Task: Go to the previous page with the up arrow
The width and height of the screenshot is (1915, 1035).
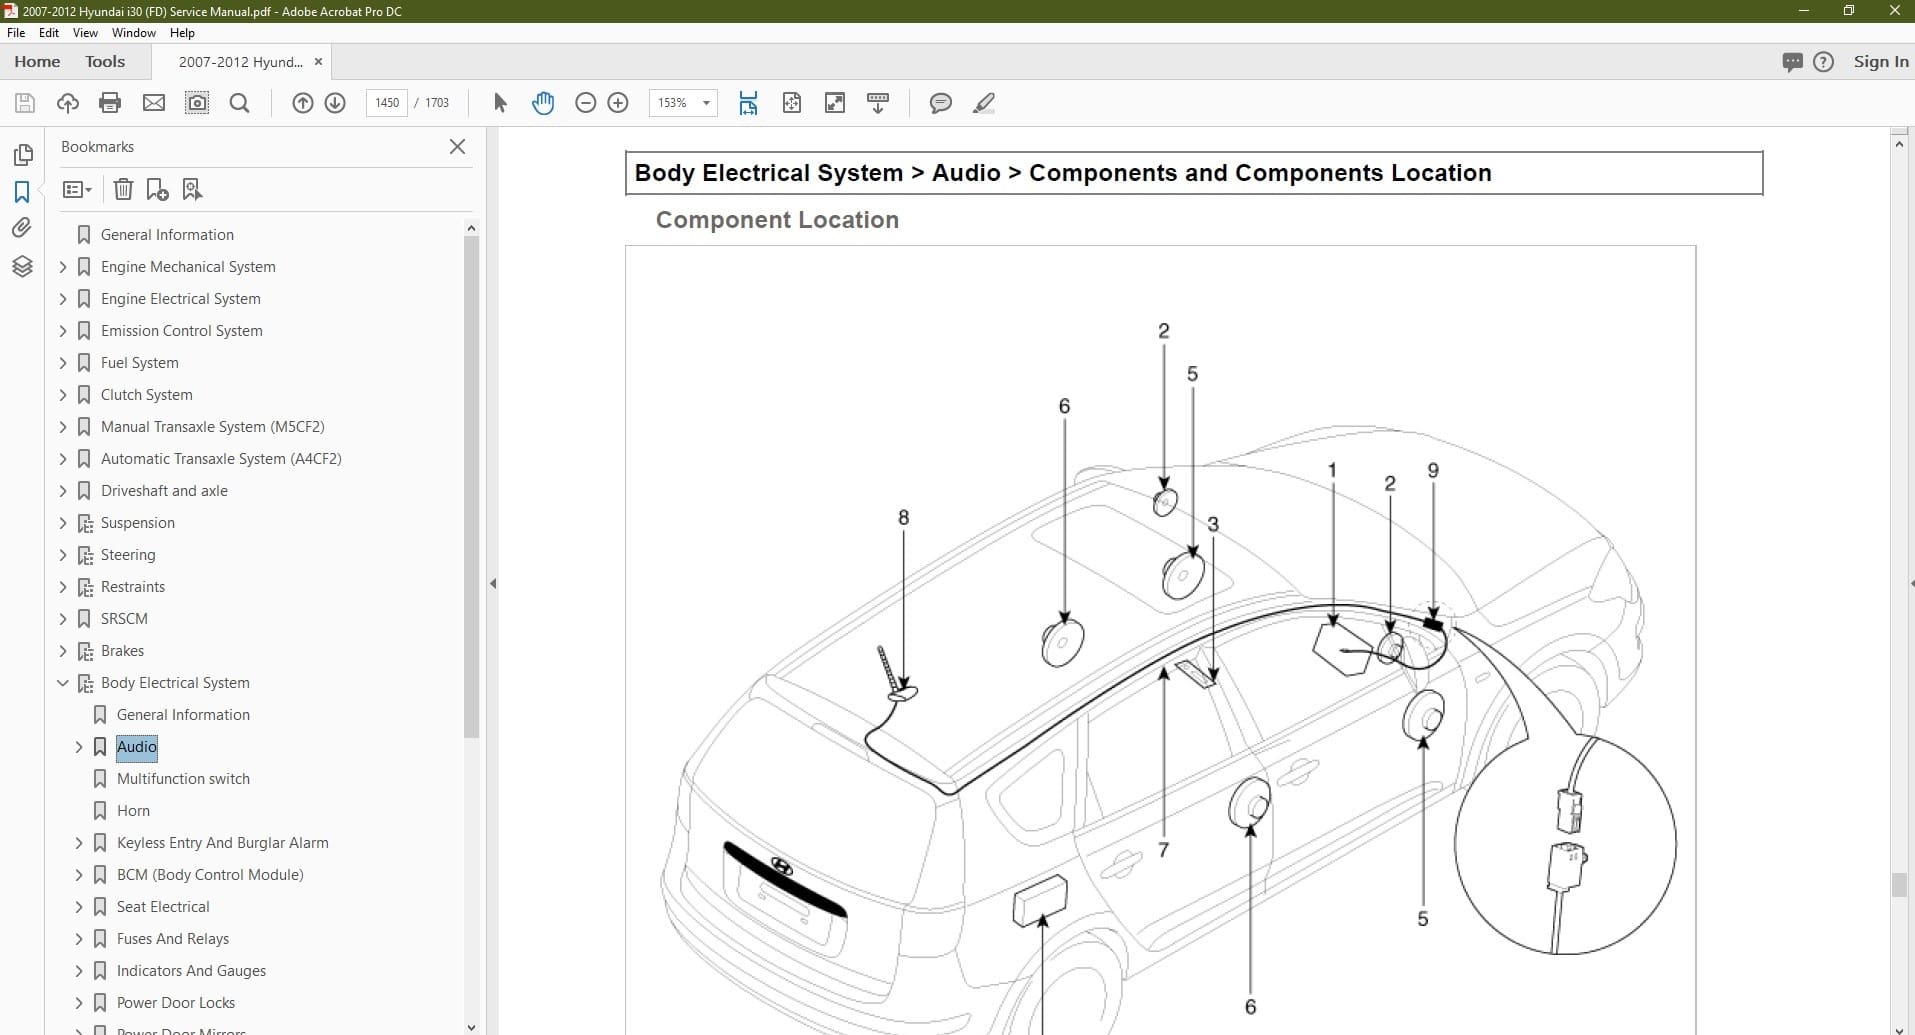Action: tap(303, 103)
